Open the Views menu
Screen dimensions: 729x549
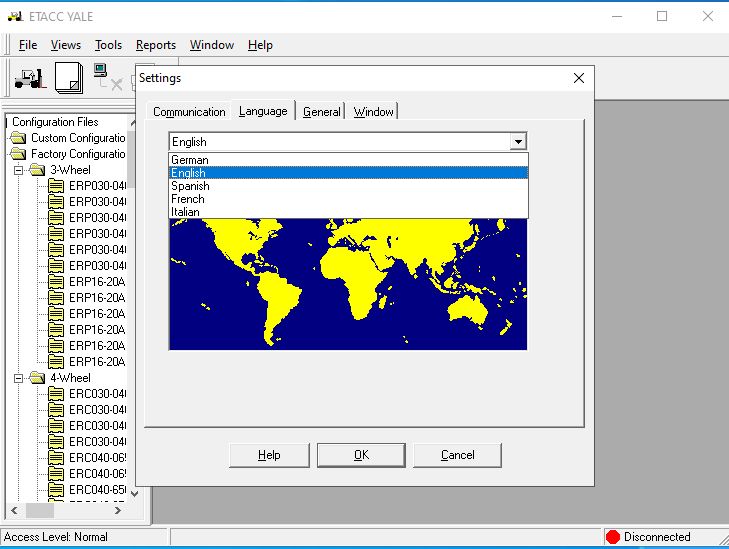click(66, 45)
